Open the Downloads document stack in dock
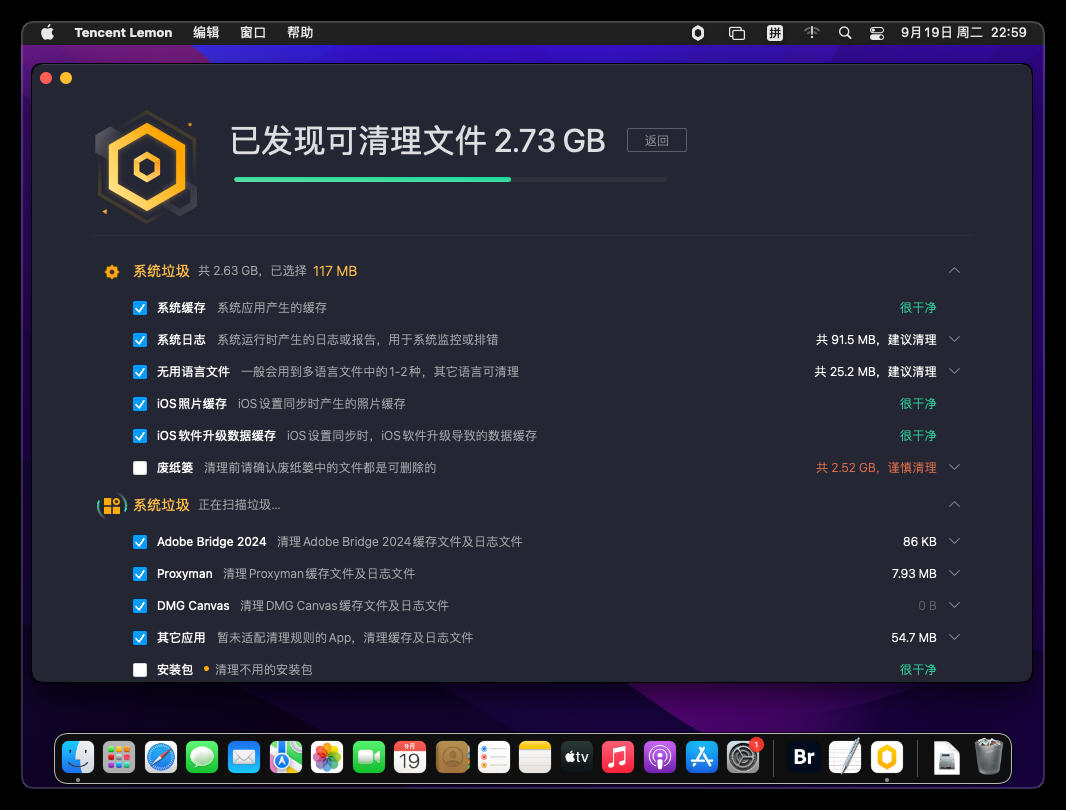 tap(946, 757)
